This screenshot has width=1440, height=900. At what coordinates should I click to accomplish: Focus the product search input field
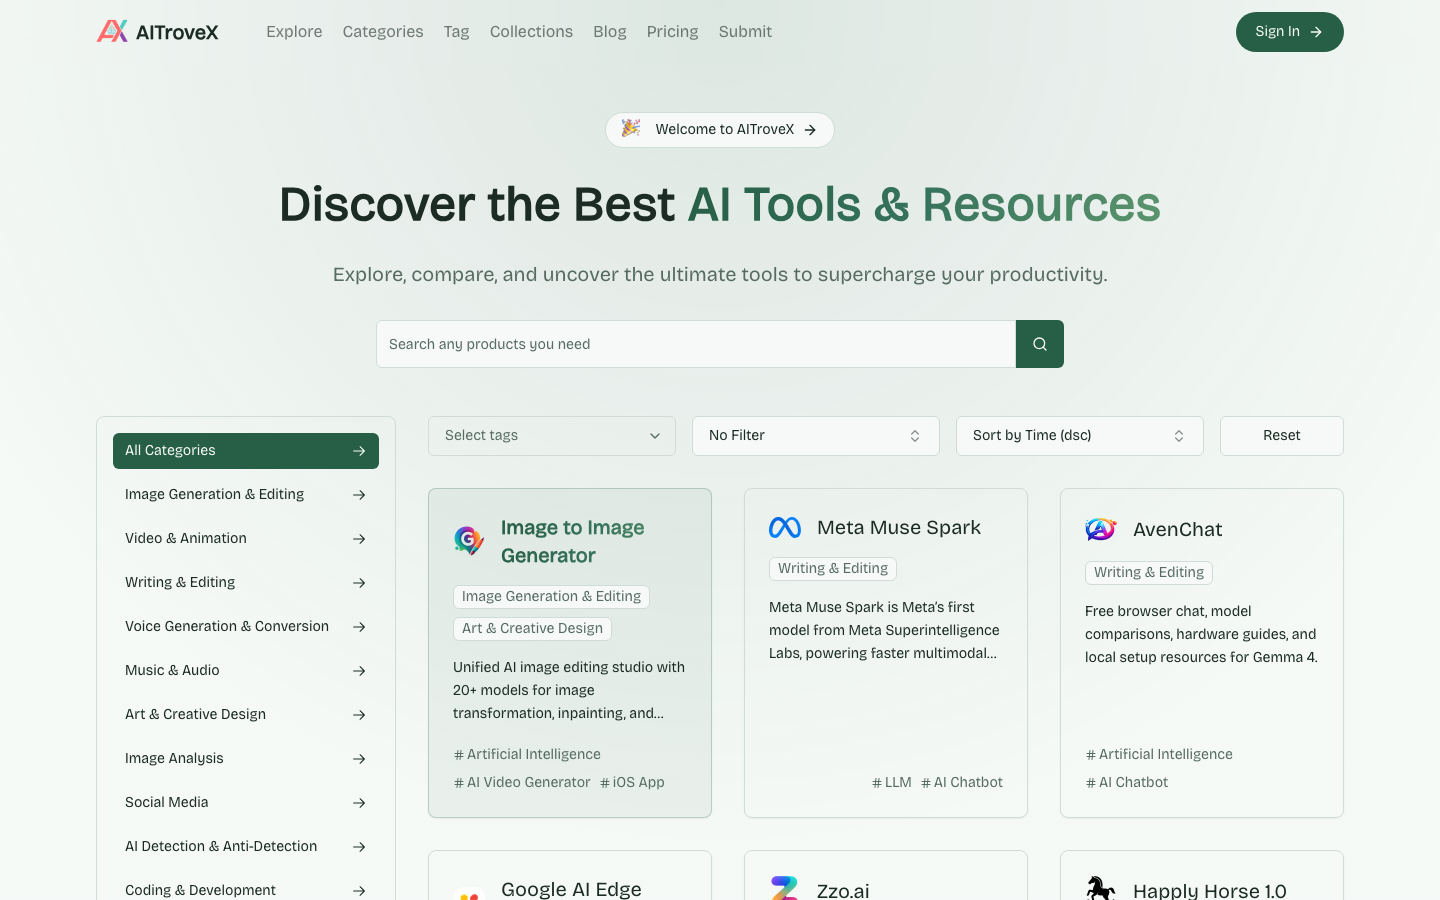coord(696,344)
